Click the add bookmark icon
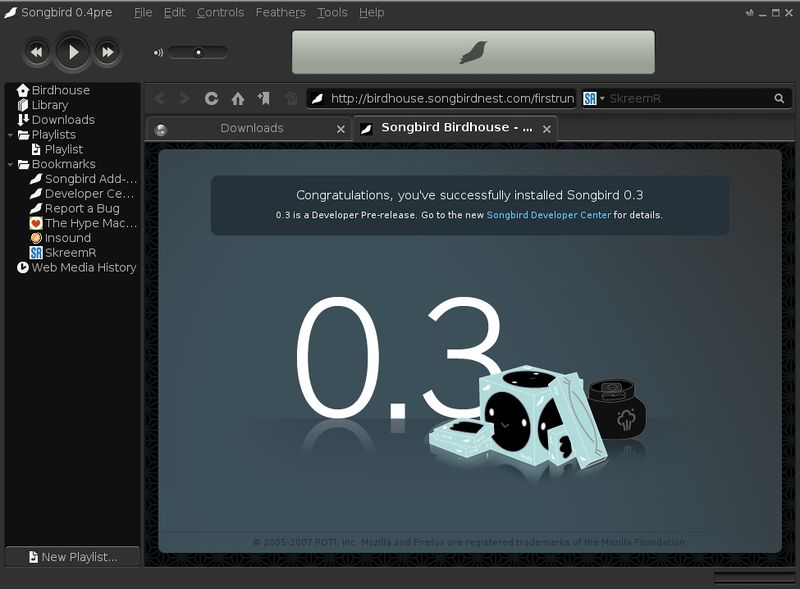 [263, 98]
